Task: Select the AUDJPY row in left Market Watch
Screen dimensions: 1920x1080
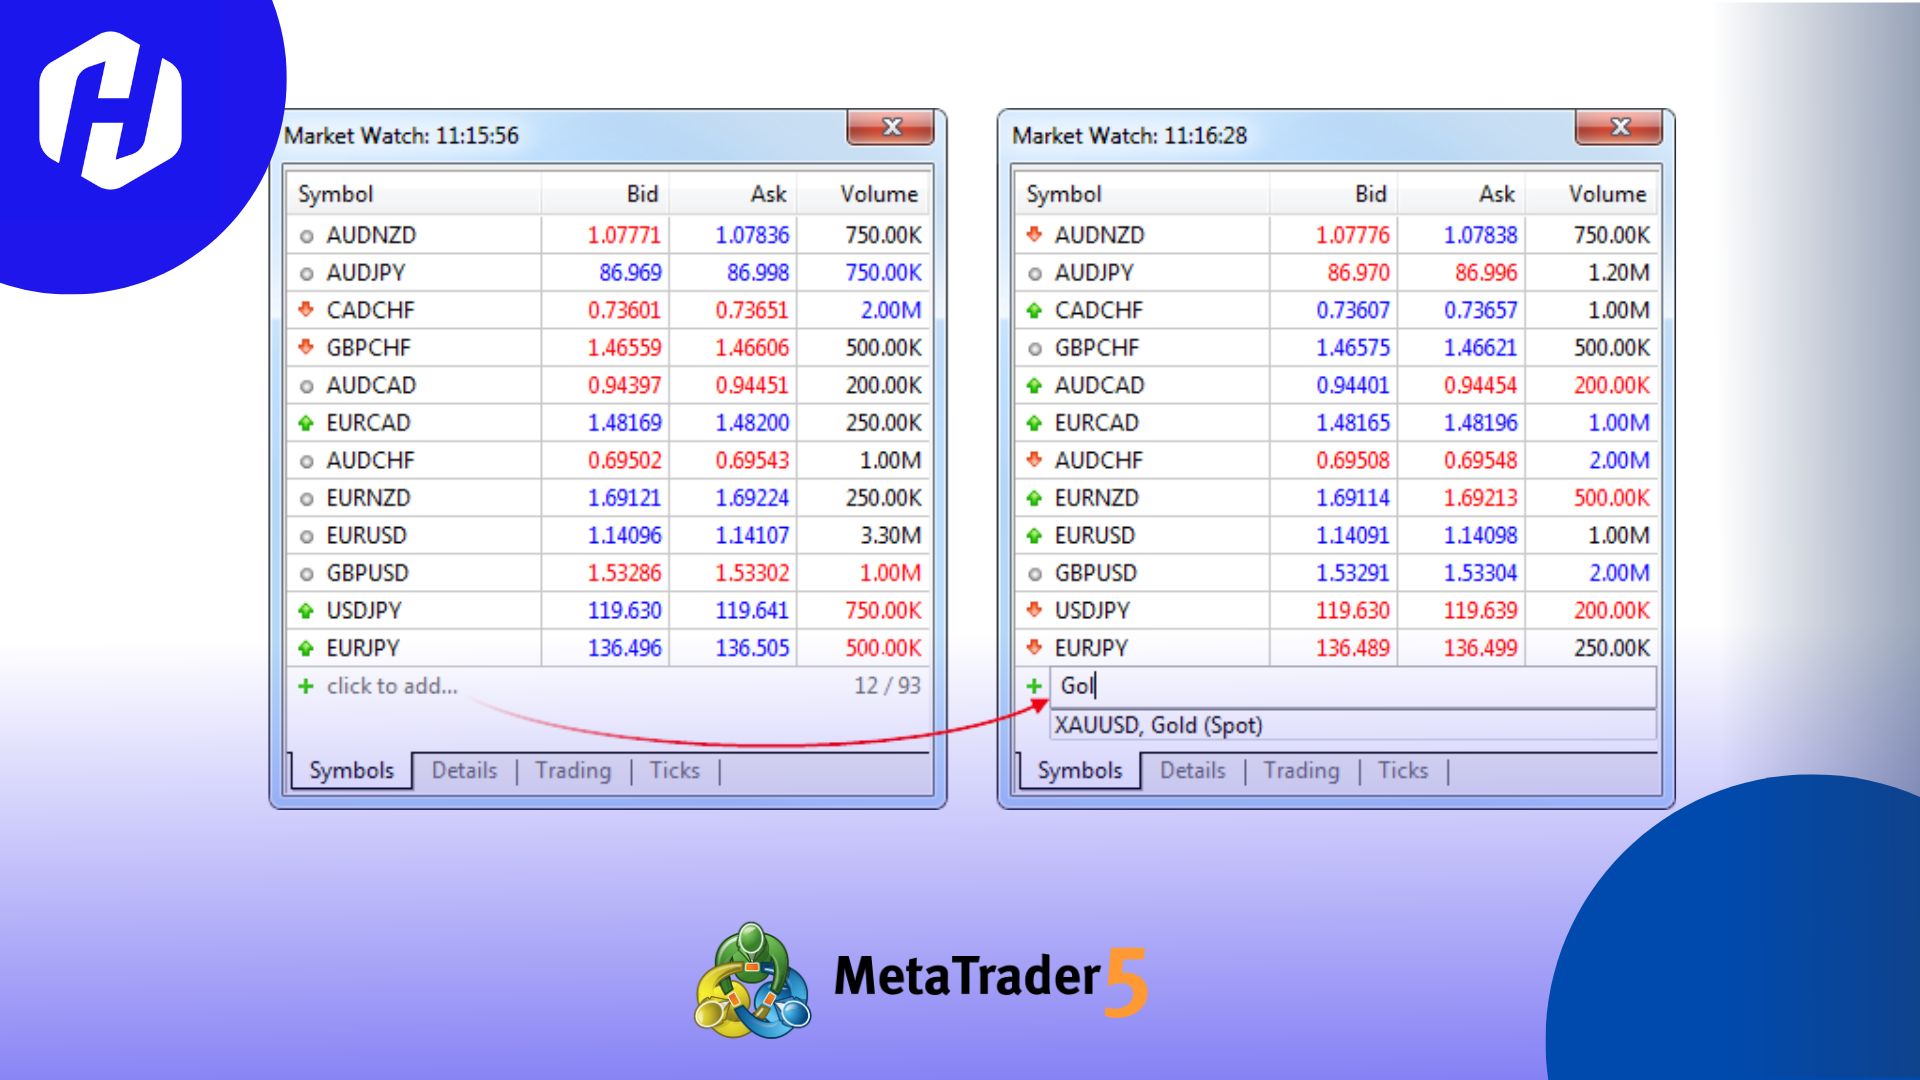Action: point(367,272)
